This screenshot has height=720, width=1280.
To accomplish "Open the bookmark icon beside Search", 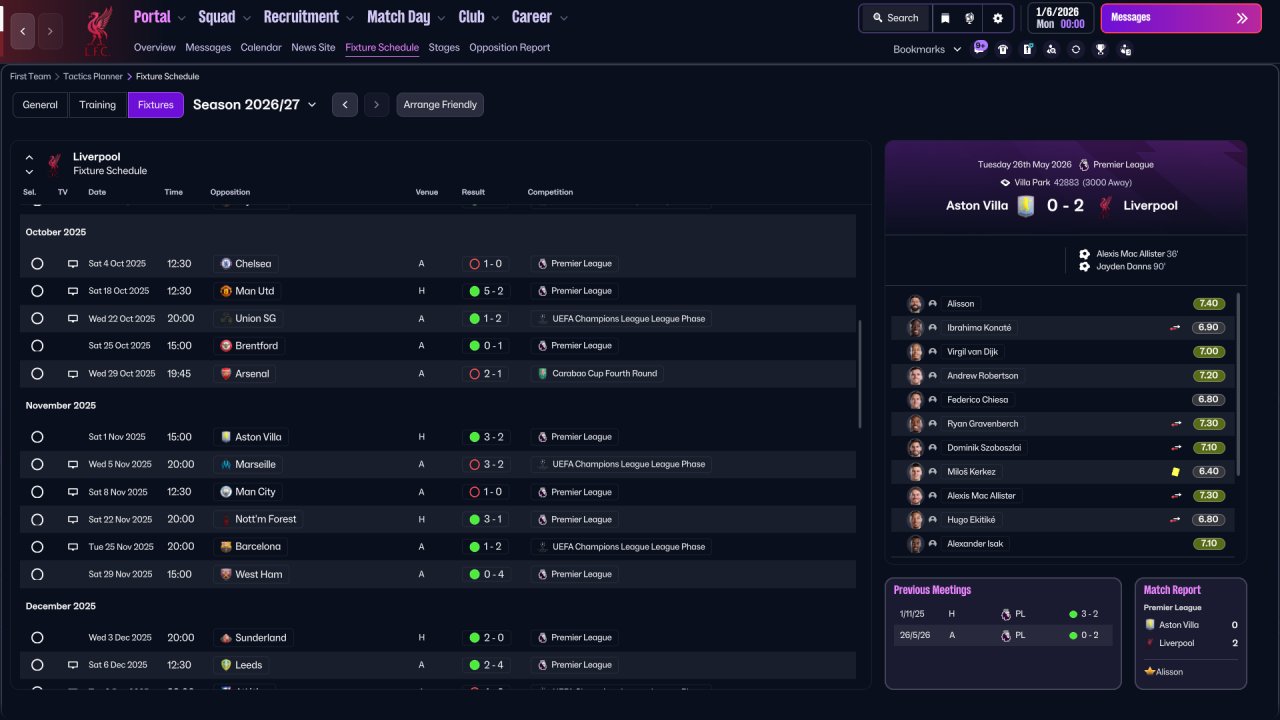I will point(946,18).
